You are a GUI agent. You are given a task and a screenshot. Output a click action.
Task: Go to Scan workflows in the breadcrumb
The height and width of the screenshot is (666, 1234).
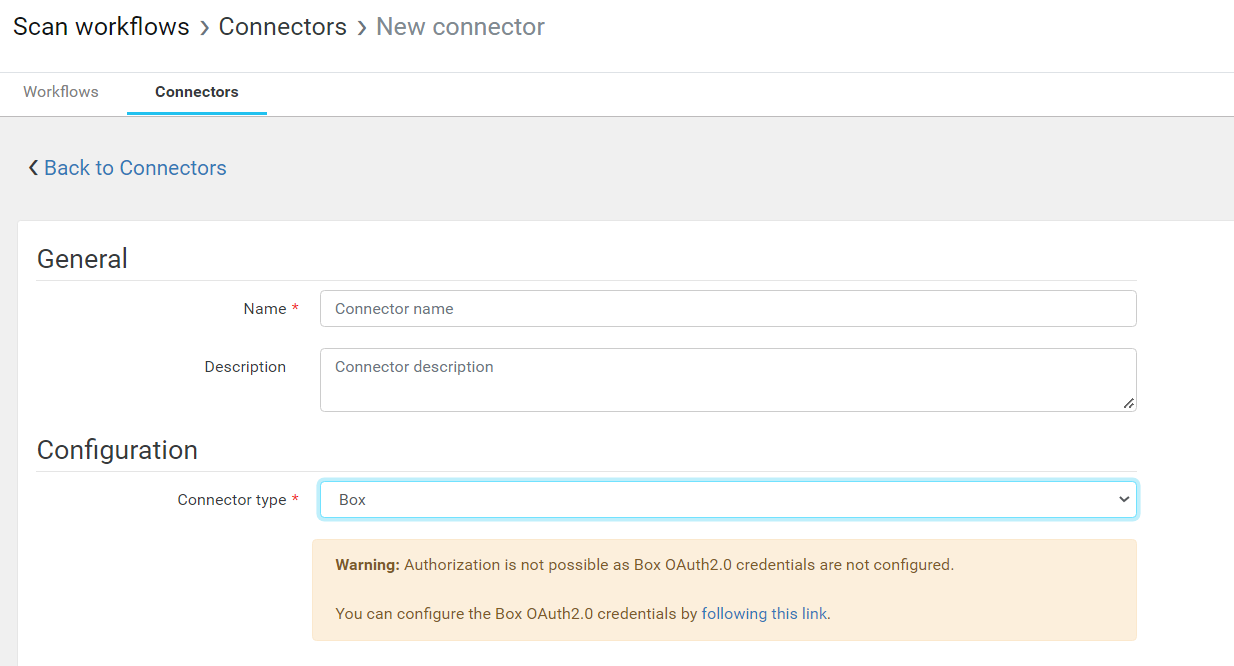point(101,27)
